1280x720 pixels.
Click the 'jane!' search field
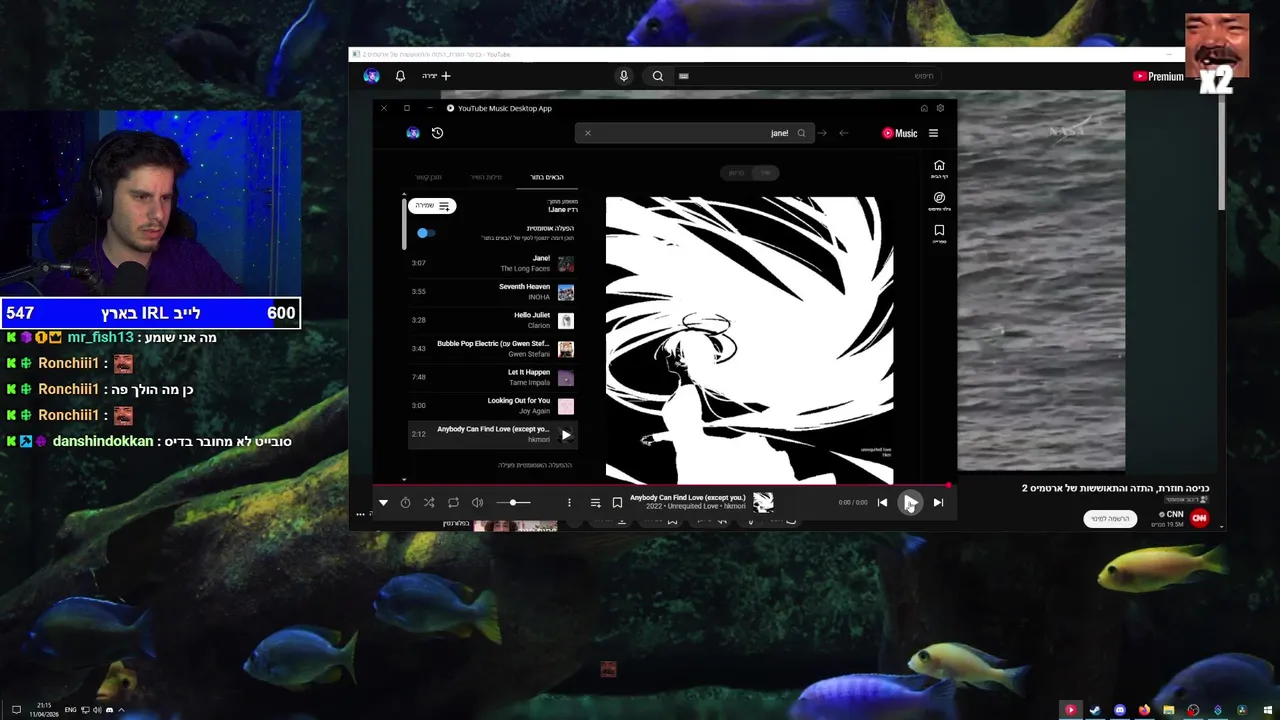tap(693, 133)
